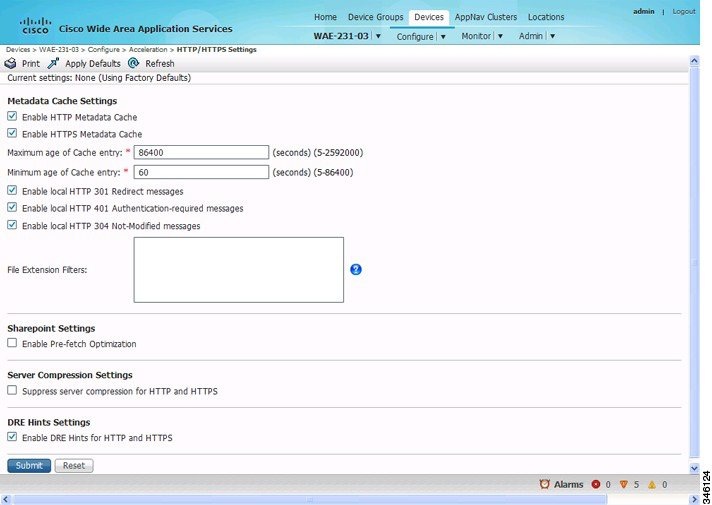
Task: Click the vertical scrollbar thumb
Action: 694,262
